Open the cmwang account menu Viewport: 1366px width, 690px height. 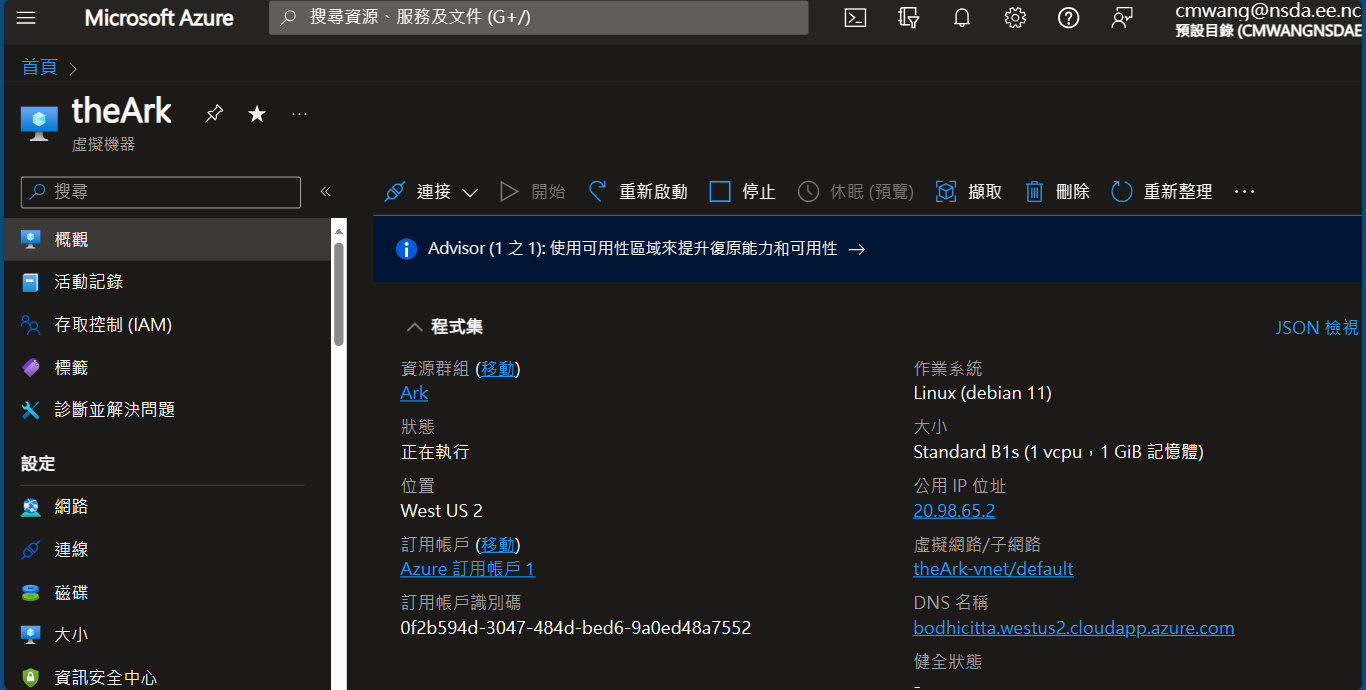point(1269,20)
